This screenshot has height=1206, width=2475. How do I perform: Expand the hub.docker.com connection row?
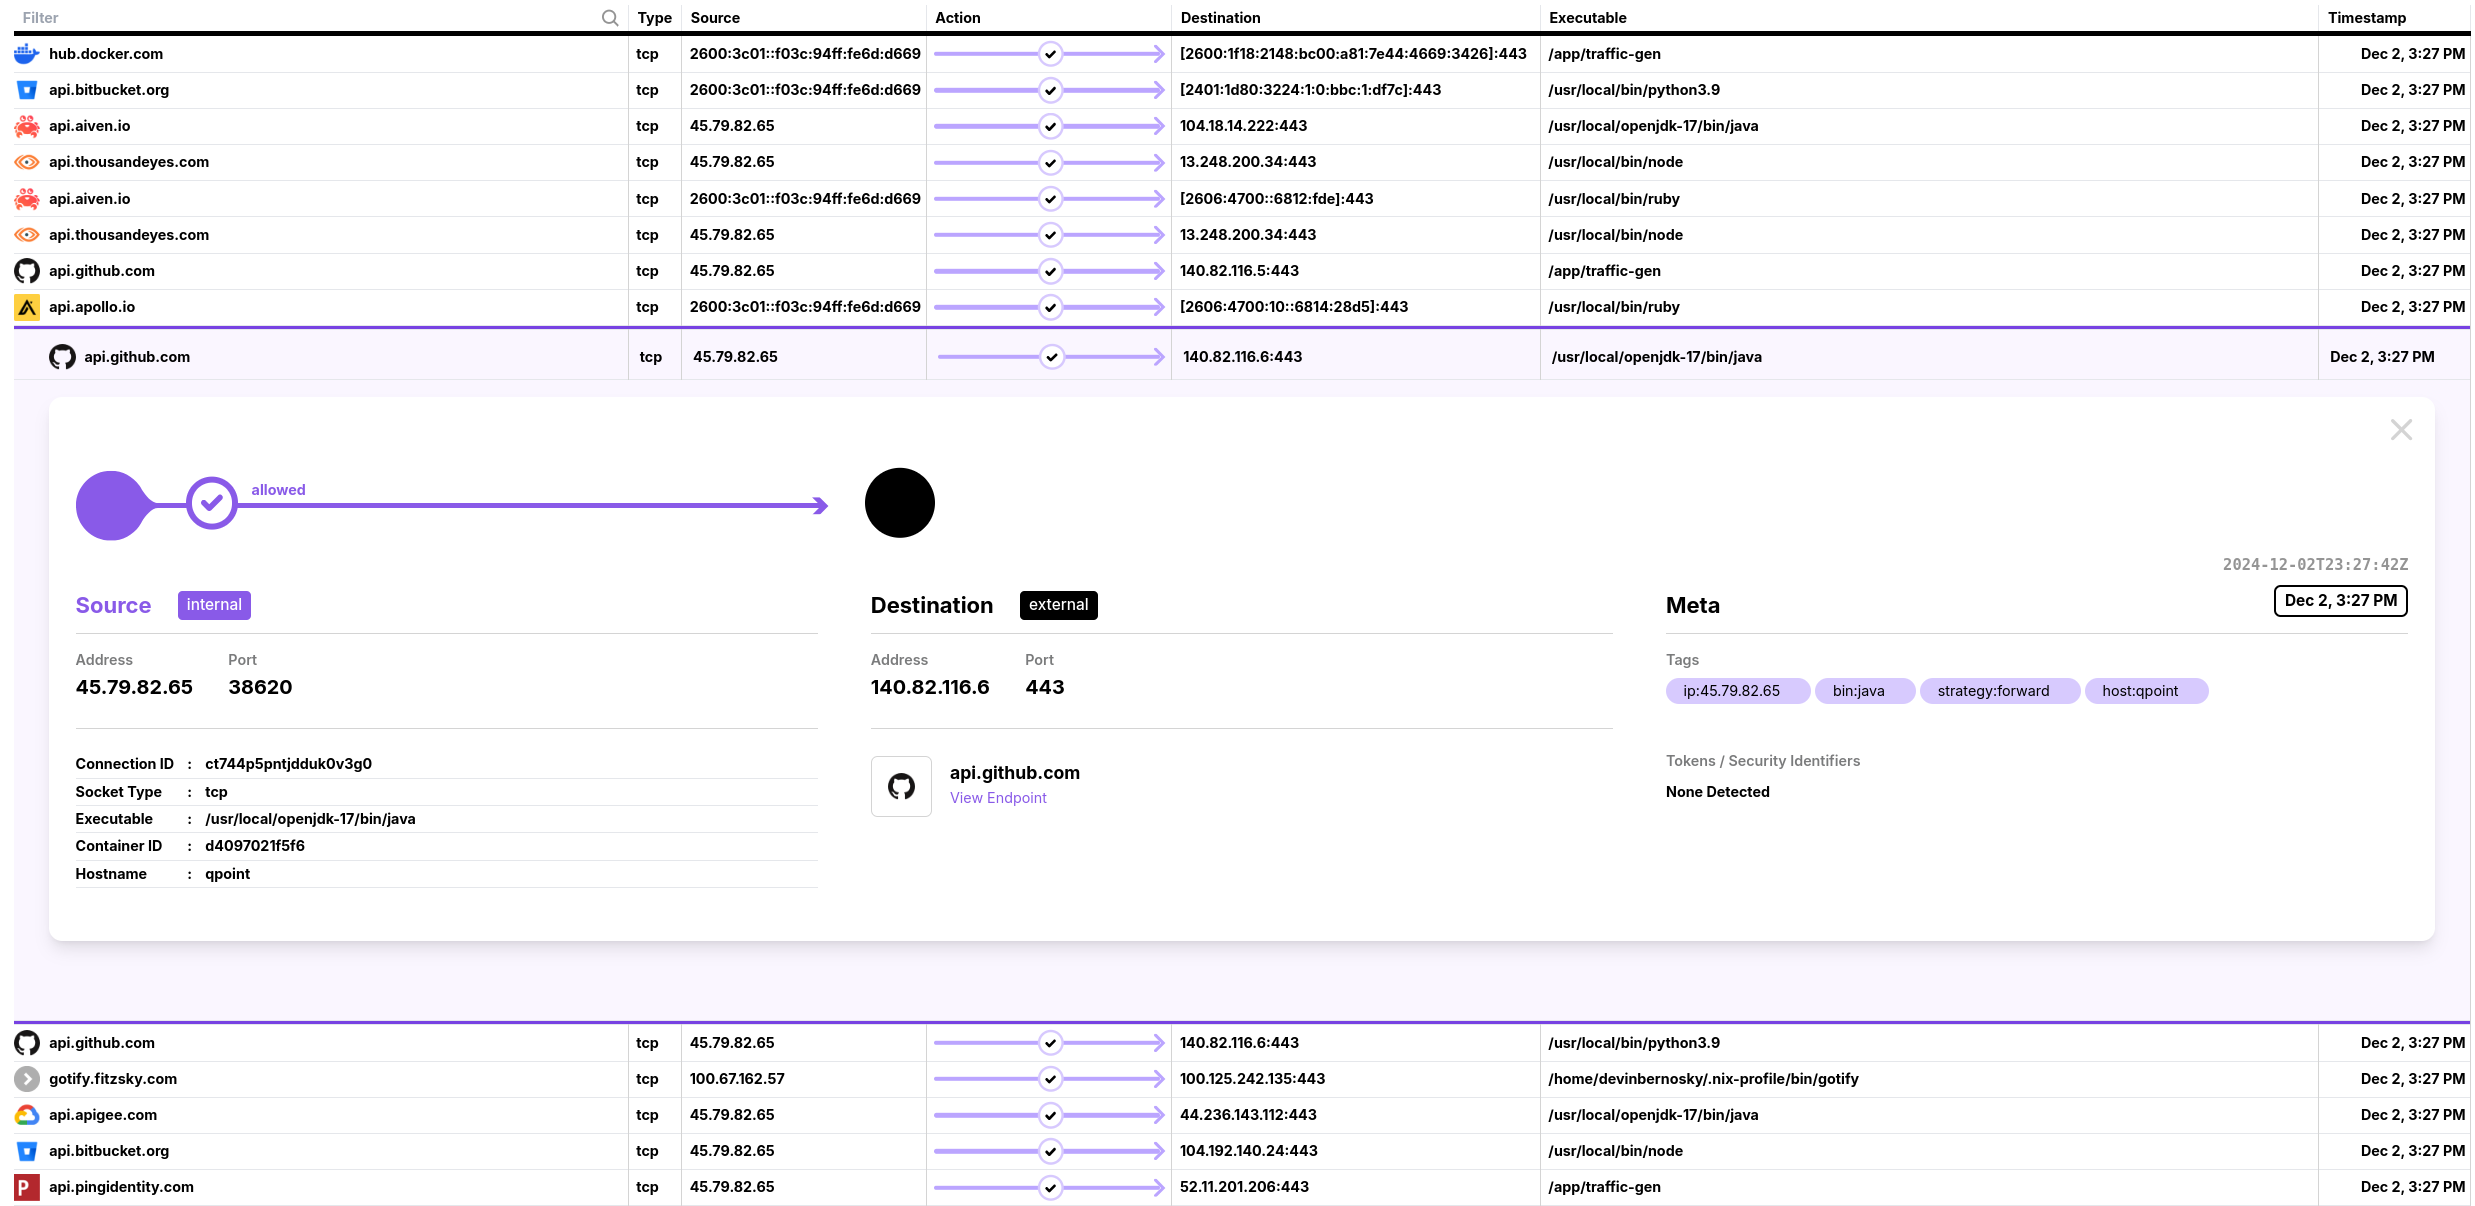[x=1241, y=54]
